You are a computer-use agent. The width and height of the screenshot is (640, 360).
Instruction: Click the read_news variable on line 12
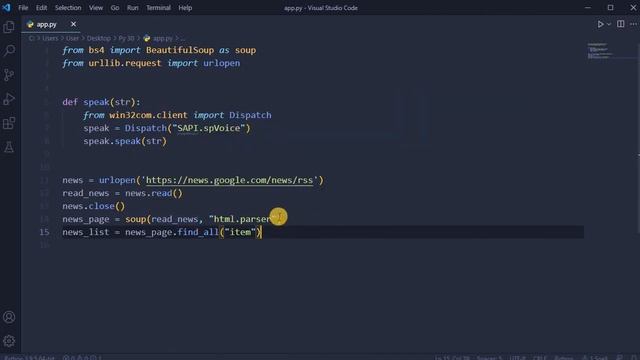coord(86,193)
